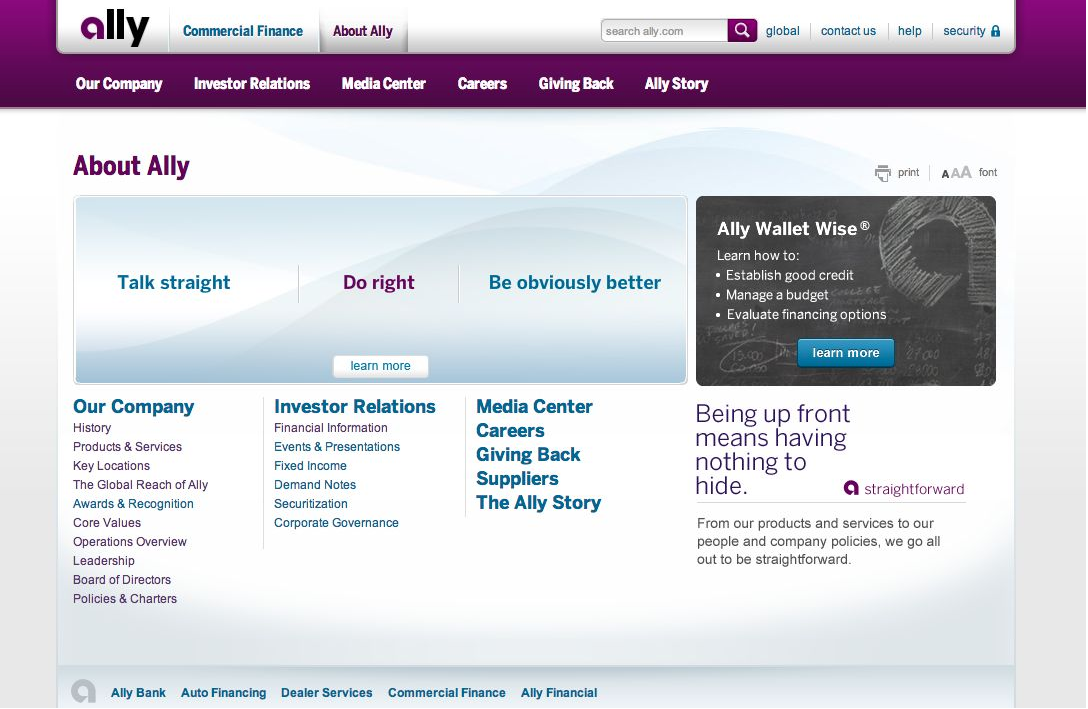Open the Careers section heading
1088x709 pixels.
pos(510,431)
